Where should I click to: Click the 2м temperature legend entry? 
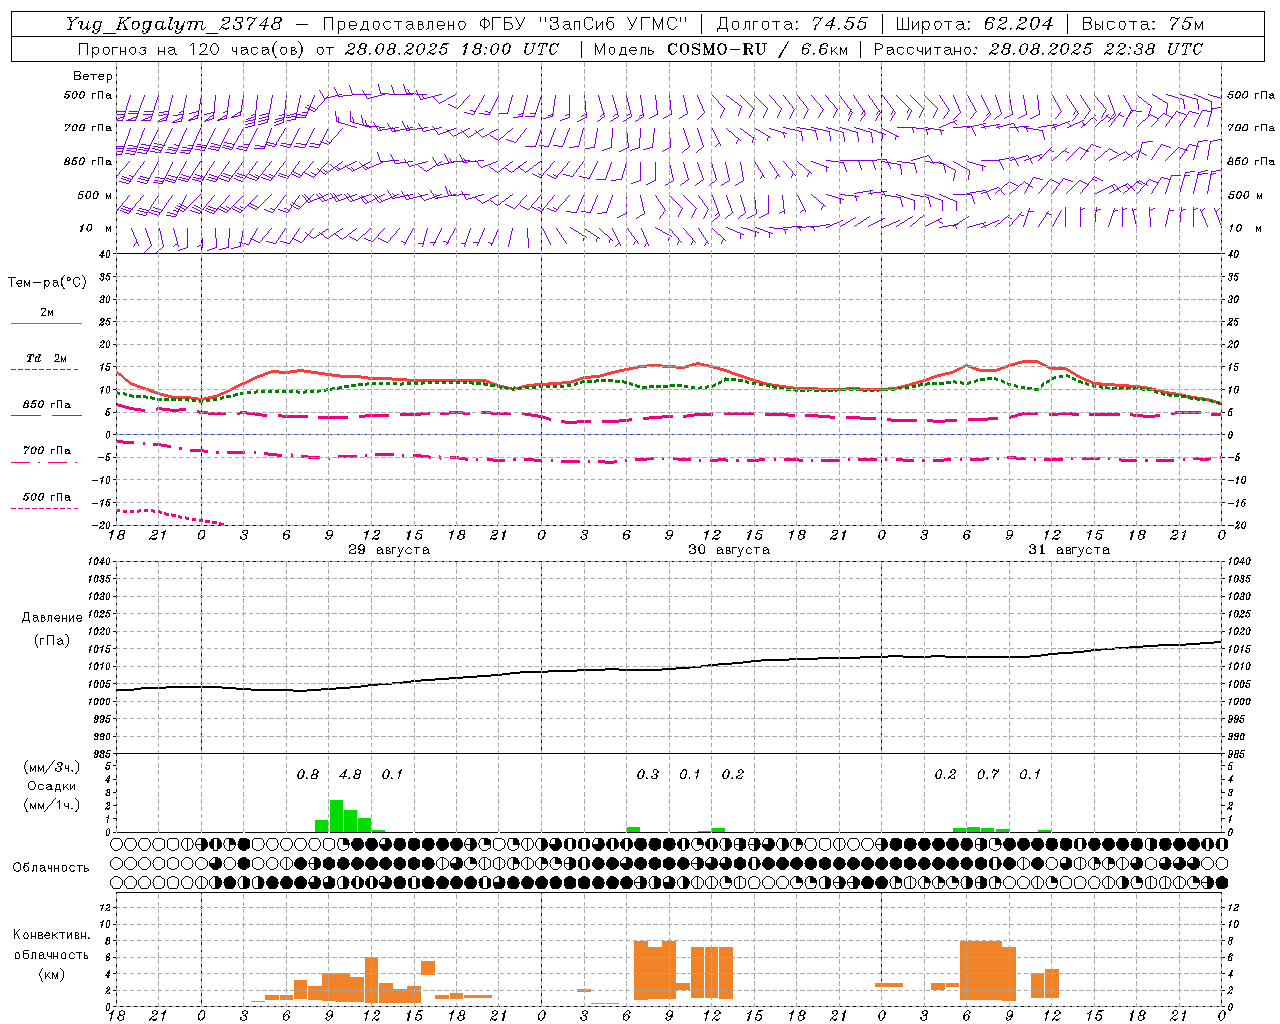coord(47,313)
